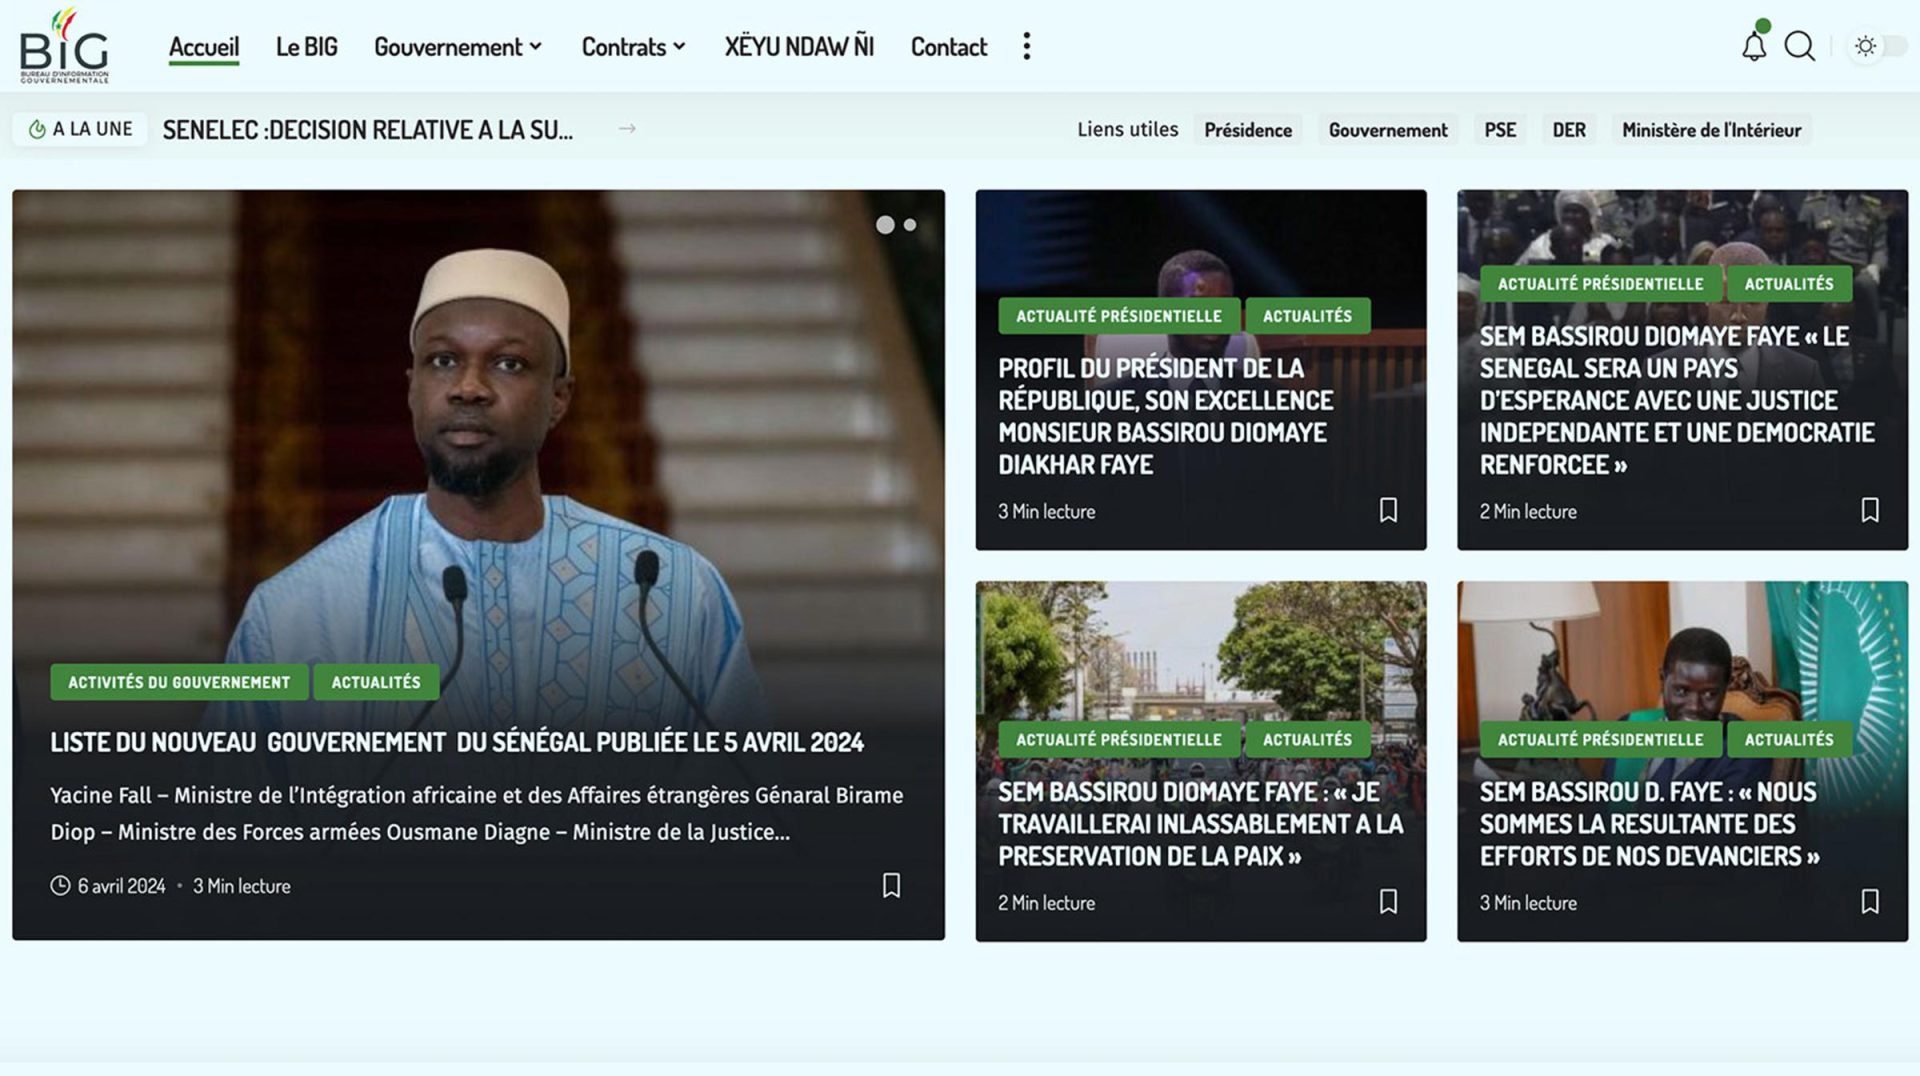
Task: Bookmark the Liste du nouveau gouvernement article
Action: 891,885
